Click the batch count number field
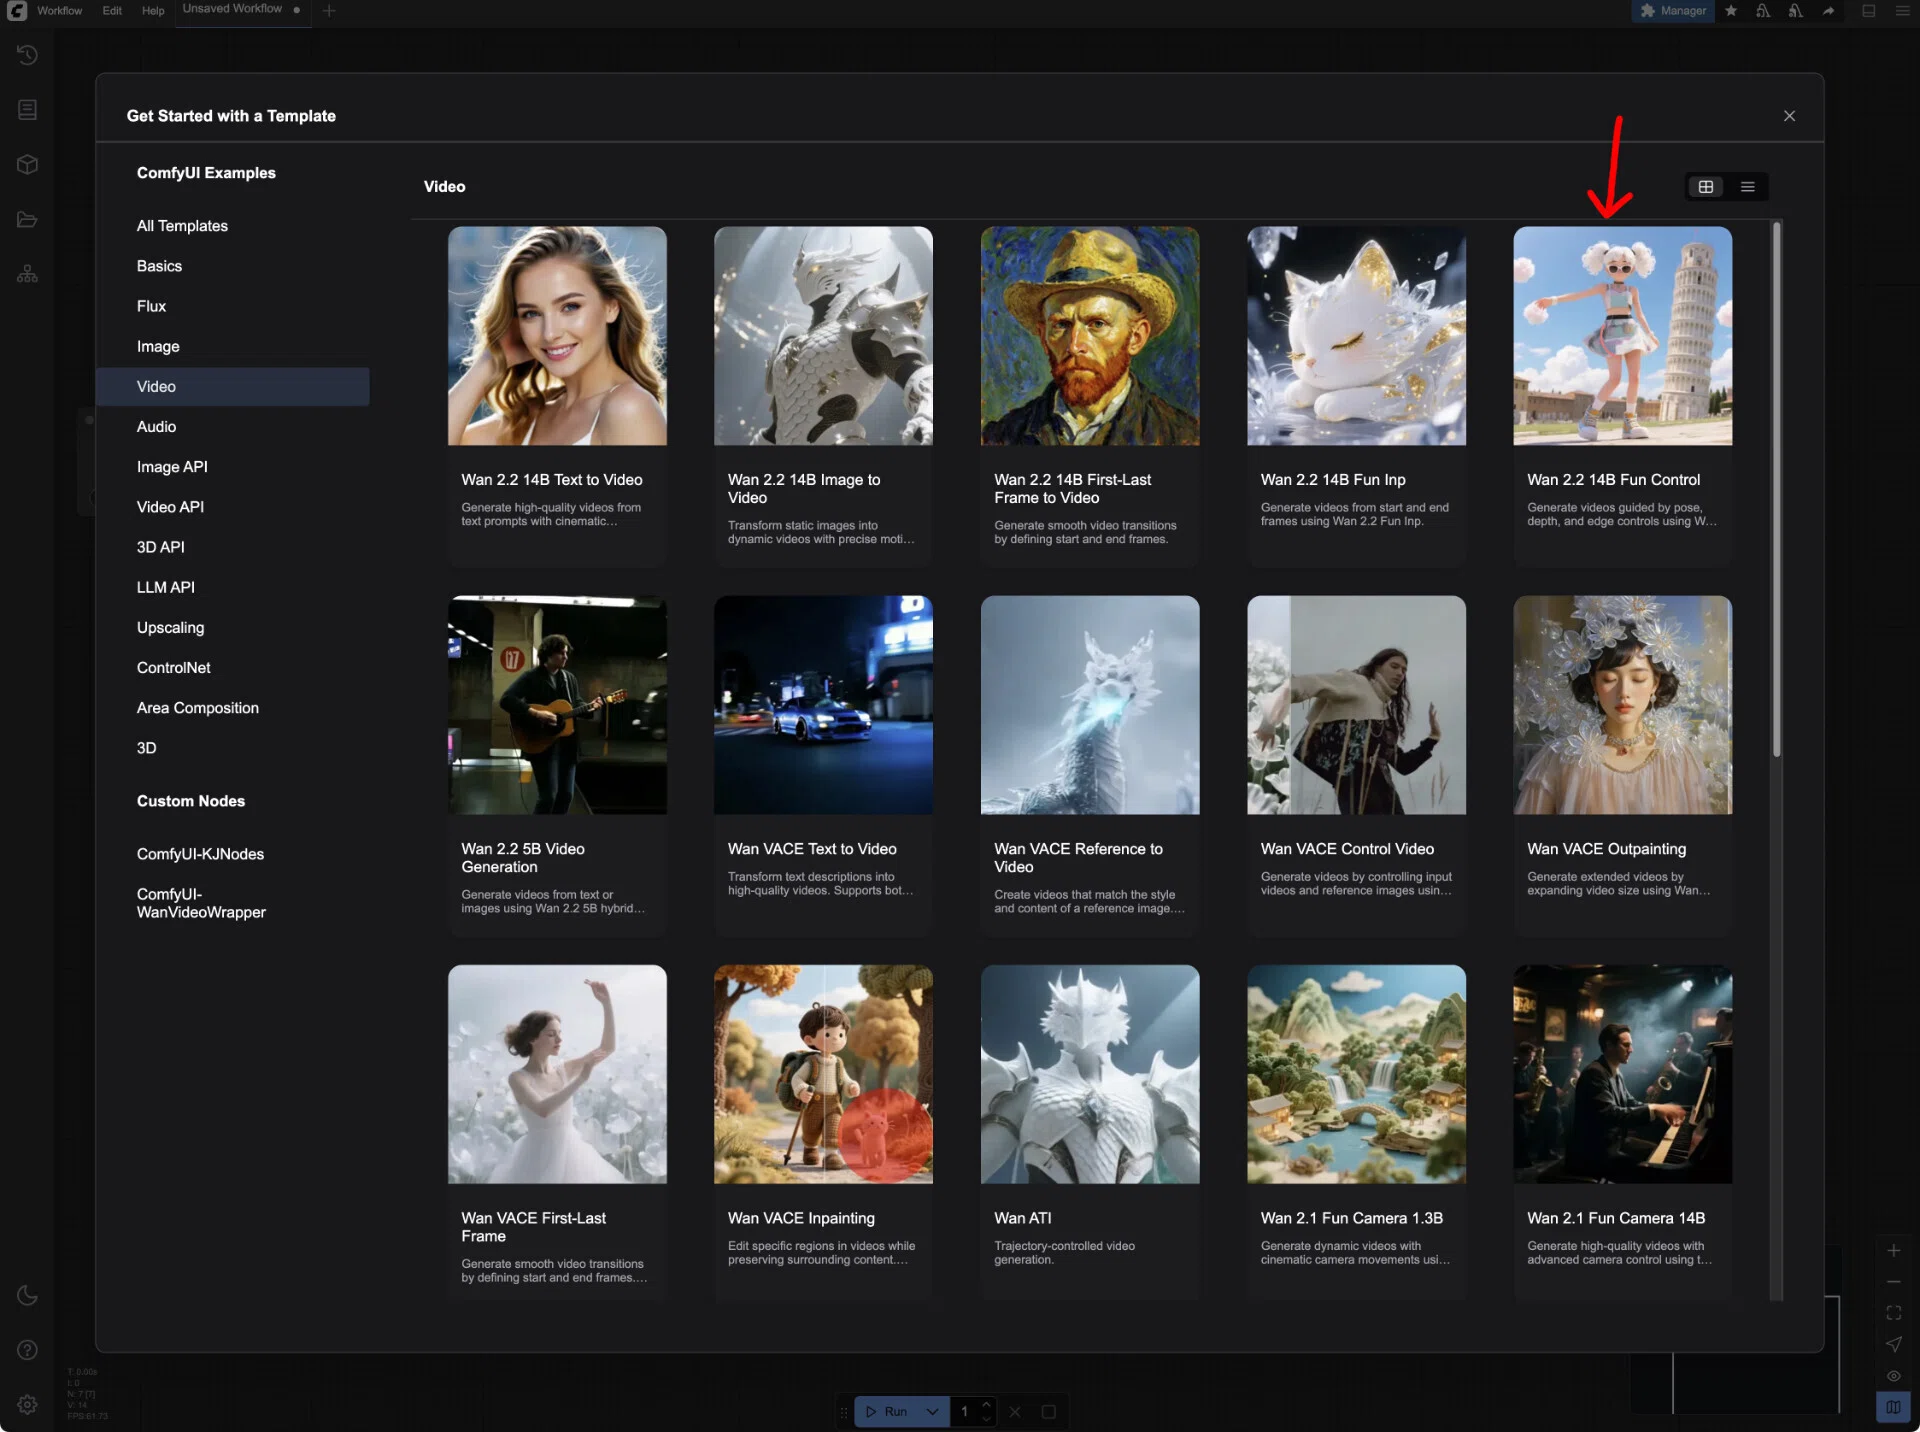This screenshot has height=1432, width=1920. point(964,1412)
